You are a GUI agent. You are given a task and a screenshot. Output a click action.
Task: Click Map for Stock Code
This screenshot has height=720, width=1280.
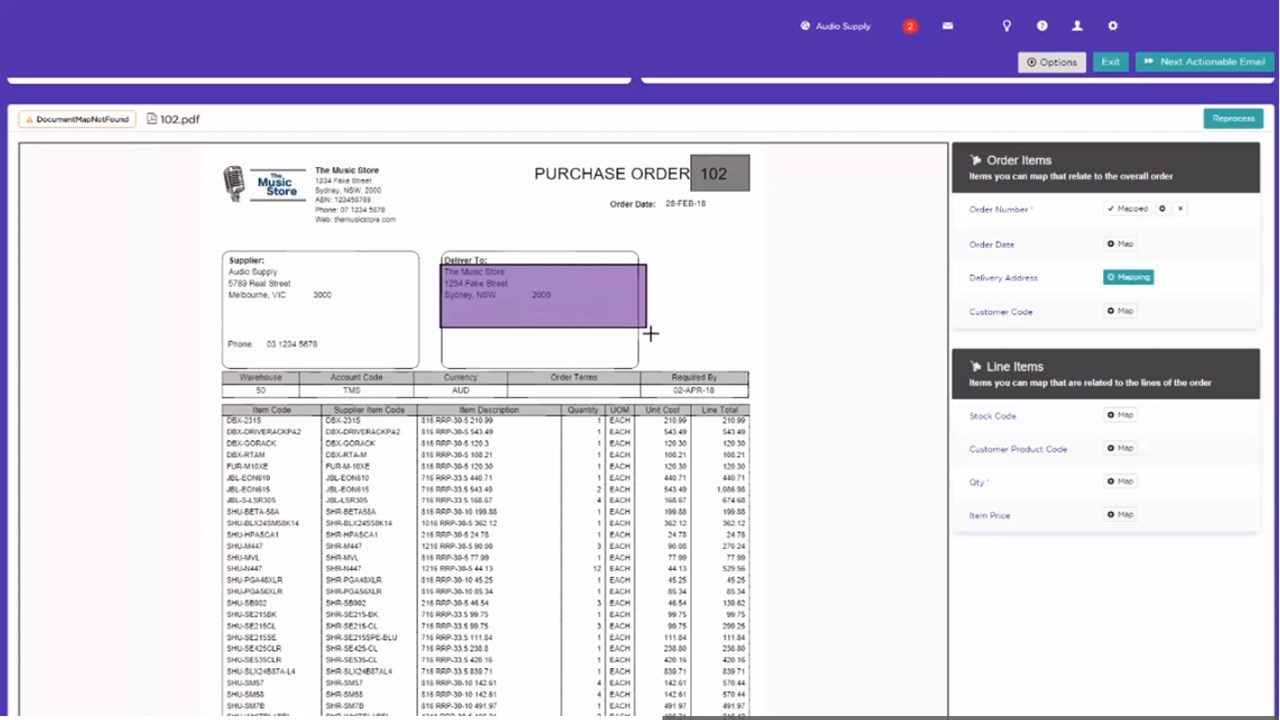coord(1120,415)
